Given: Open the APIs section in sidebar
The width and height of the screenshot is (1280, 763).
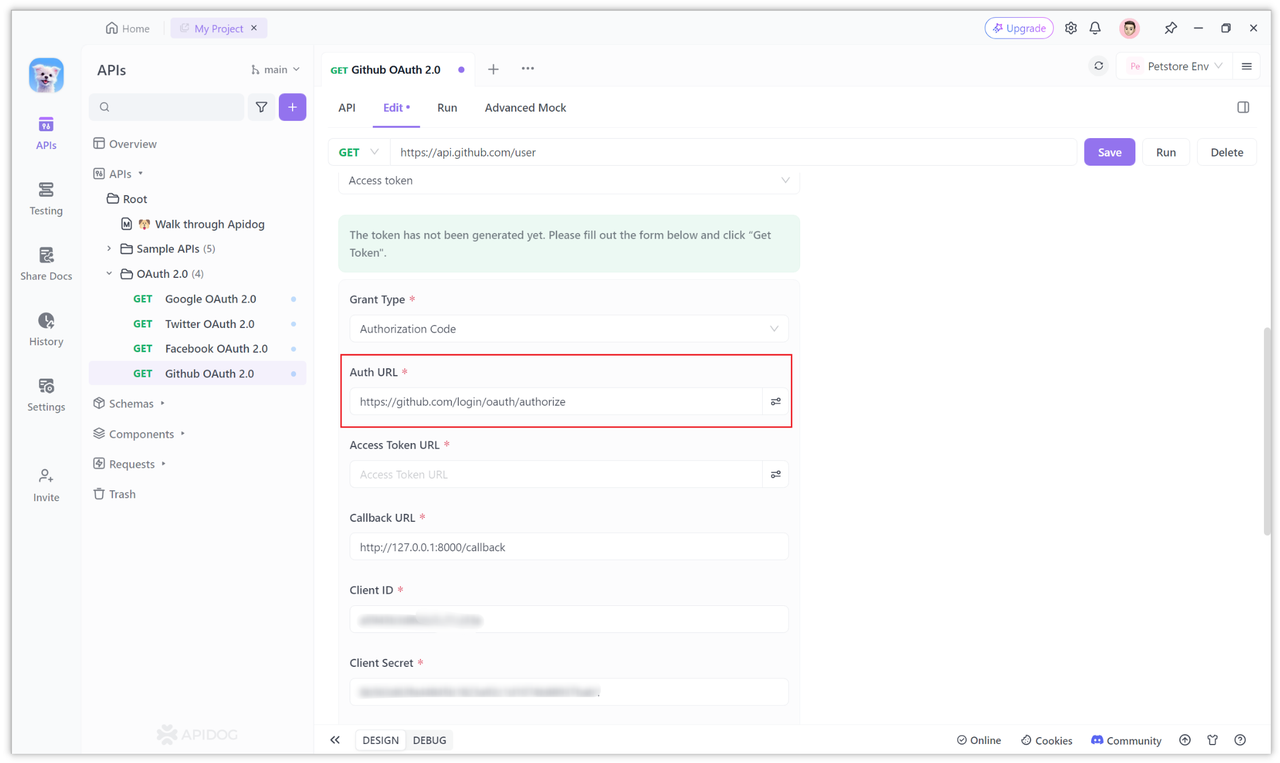Looking at the screenshot, I should point(46,133).
